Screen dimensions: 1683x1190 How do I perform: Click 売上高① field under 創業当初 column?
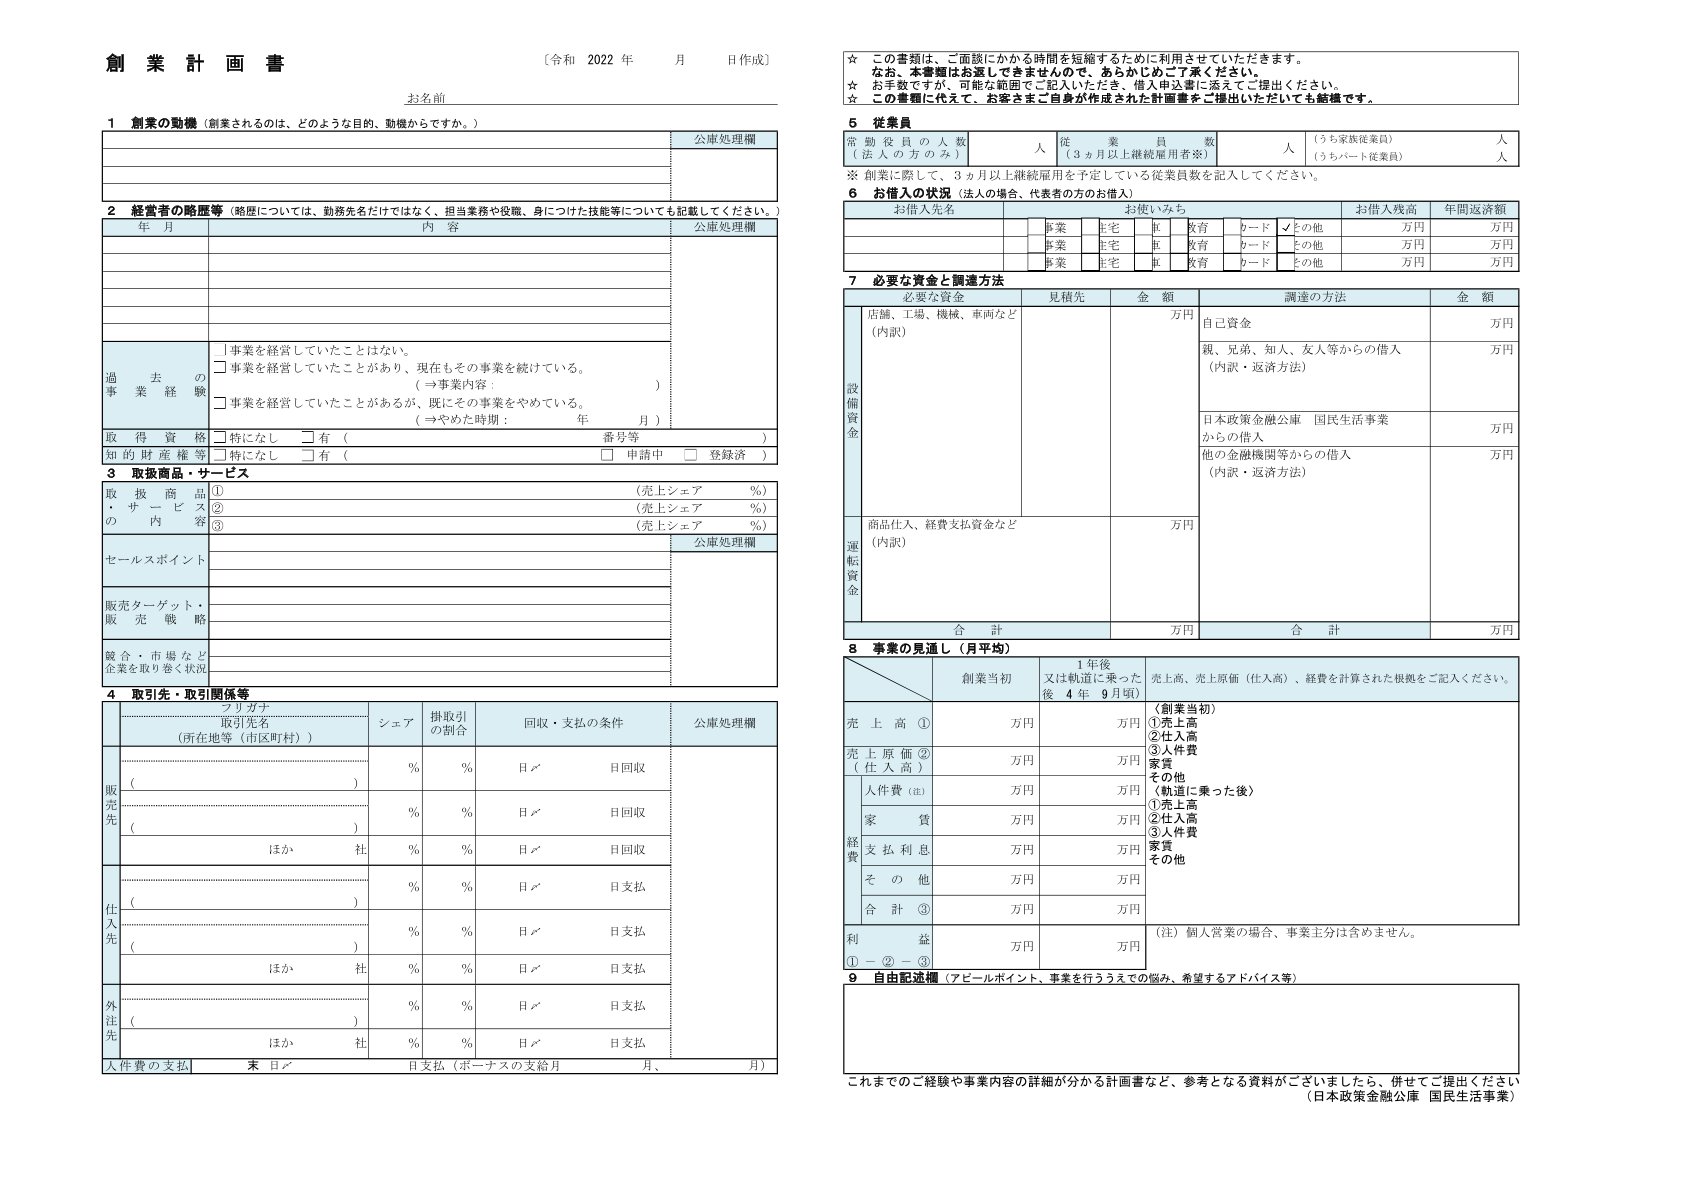(985, 723)
